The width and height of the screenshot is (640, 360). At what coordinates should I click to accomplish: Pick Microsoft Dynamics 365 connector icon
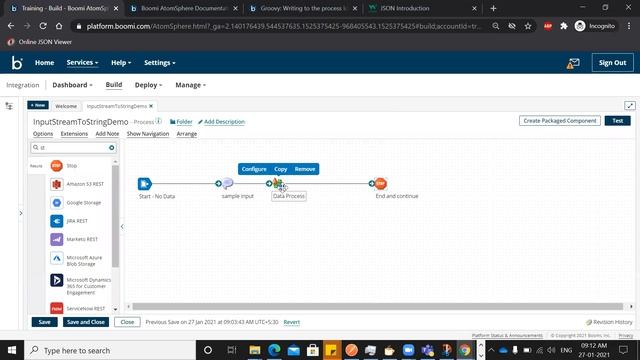pos(57,280)
